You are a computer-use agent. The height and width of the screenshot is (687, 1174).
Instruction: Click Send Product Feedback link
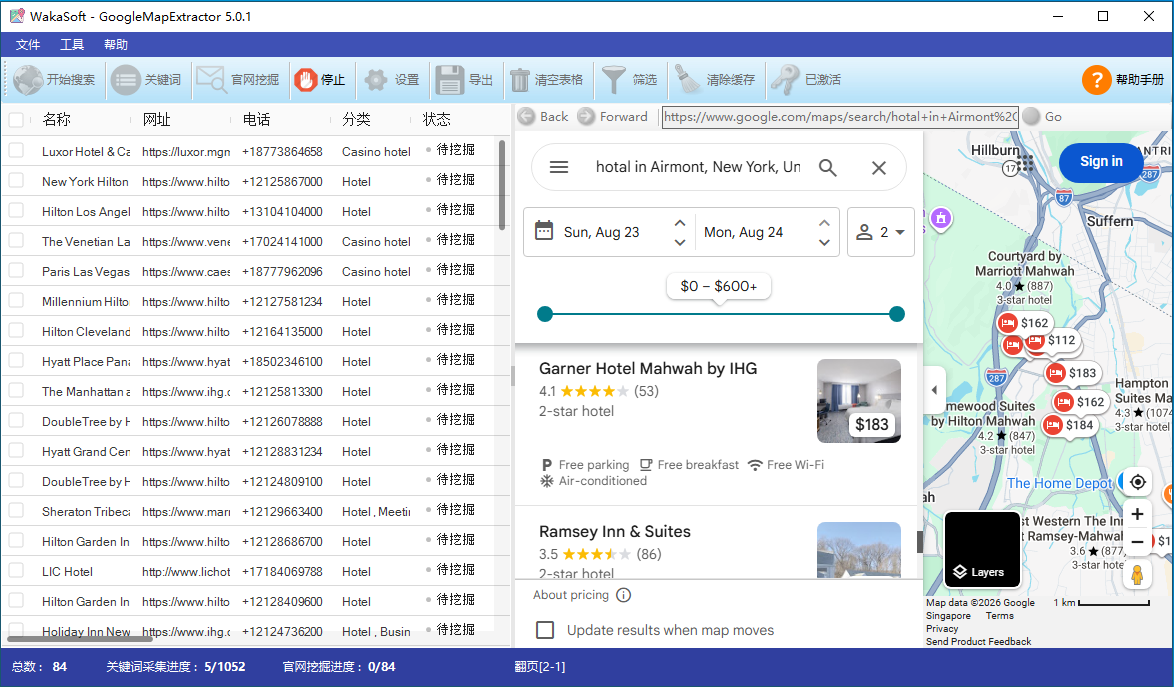point(978,641)
